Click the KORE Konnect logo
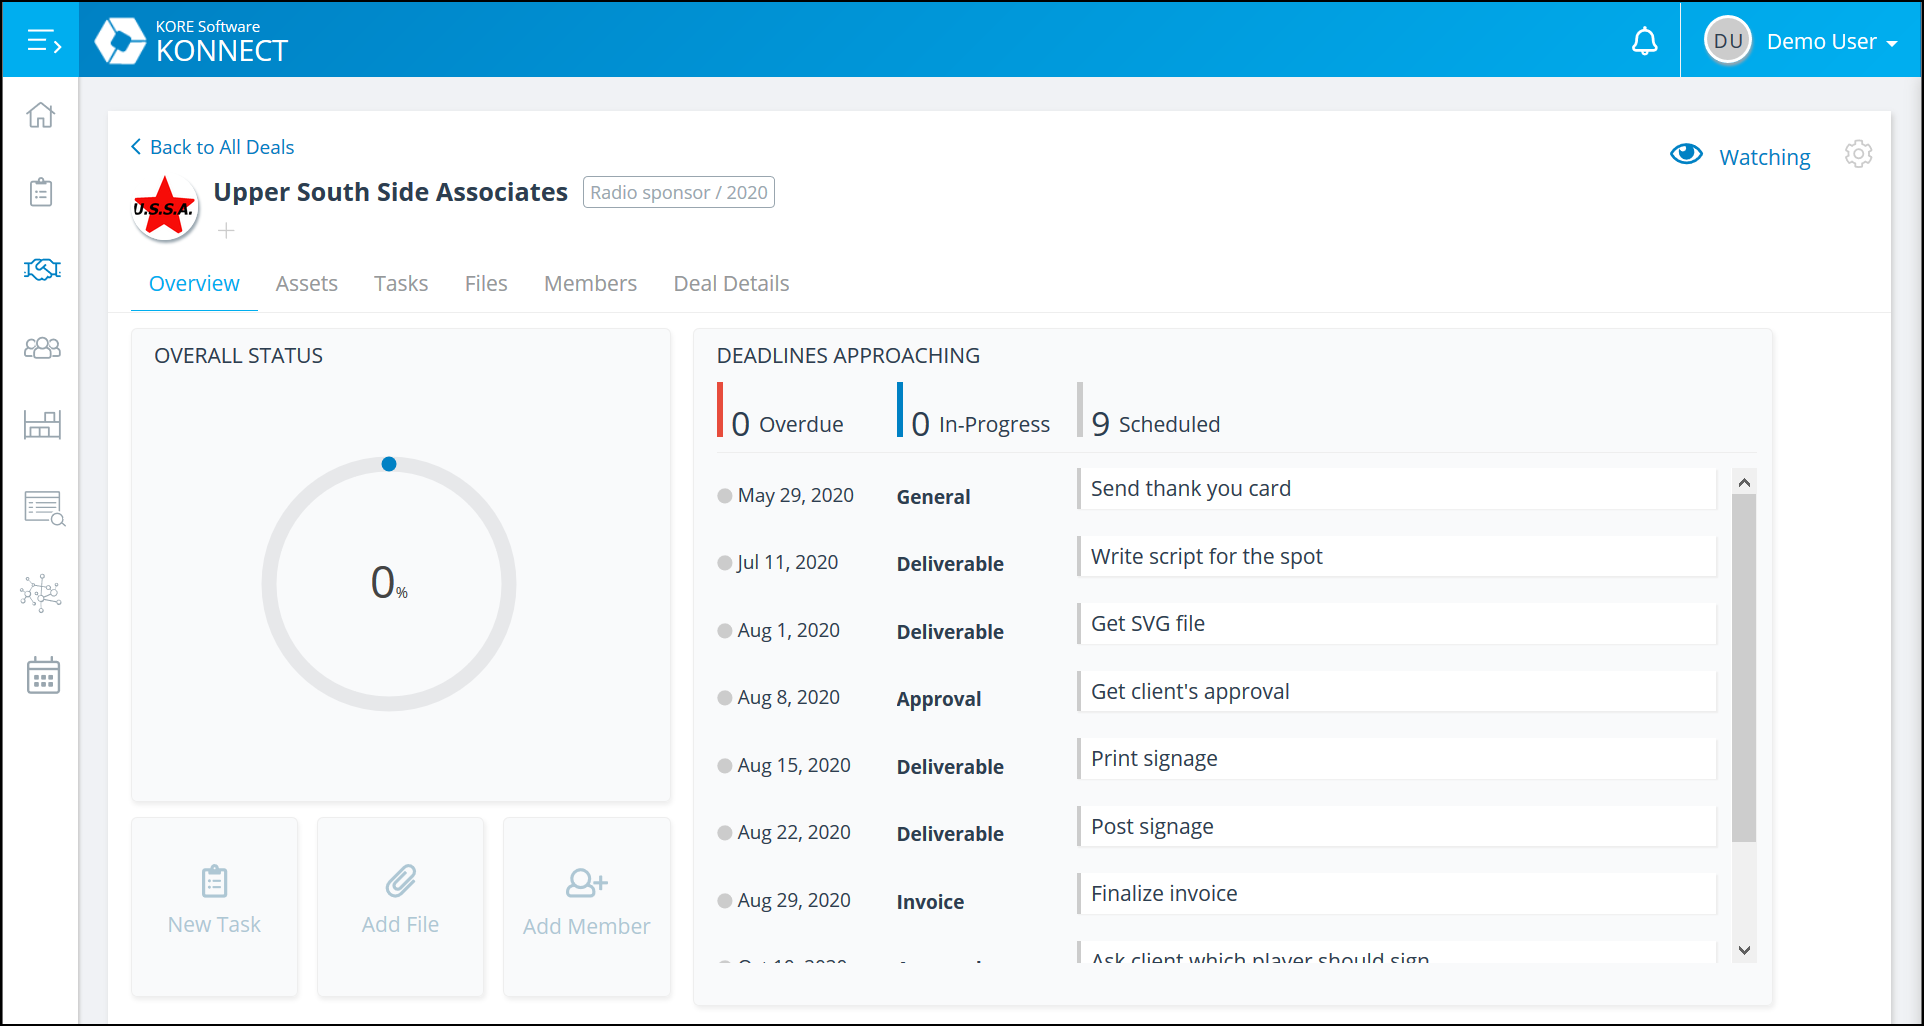This screenshot has width=1924, height=1026. tap(191, 41)
